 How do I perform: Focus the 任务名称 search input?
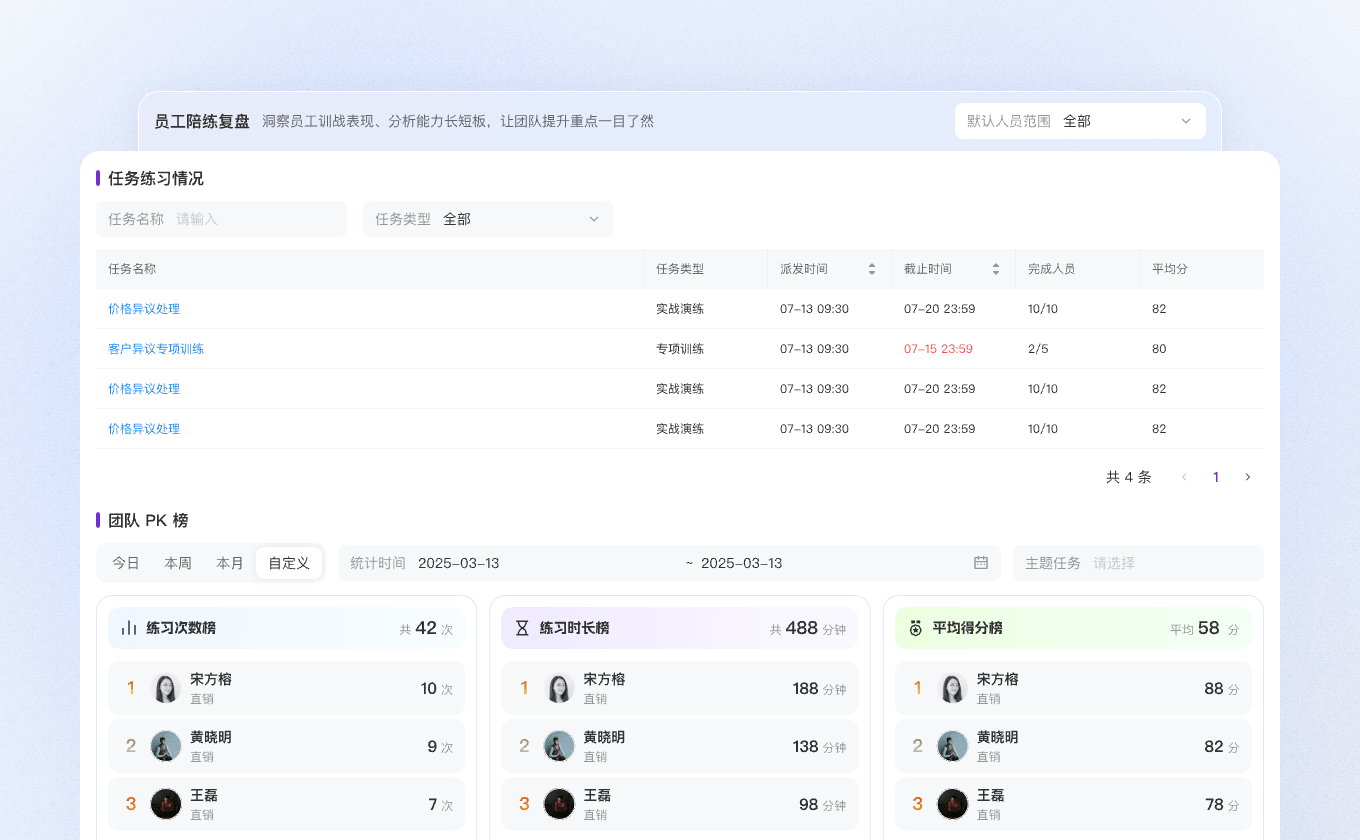tap(221, 219)
